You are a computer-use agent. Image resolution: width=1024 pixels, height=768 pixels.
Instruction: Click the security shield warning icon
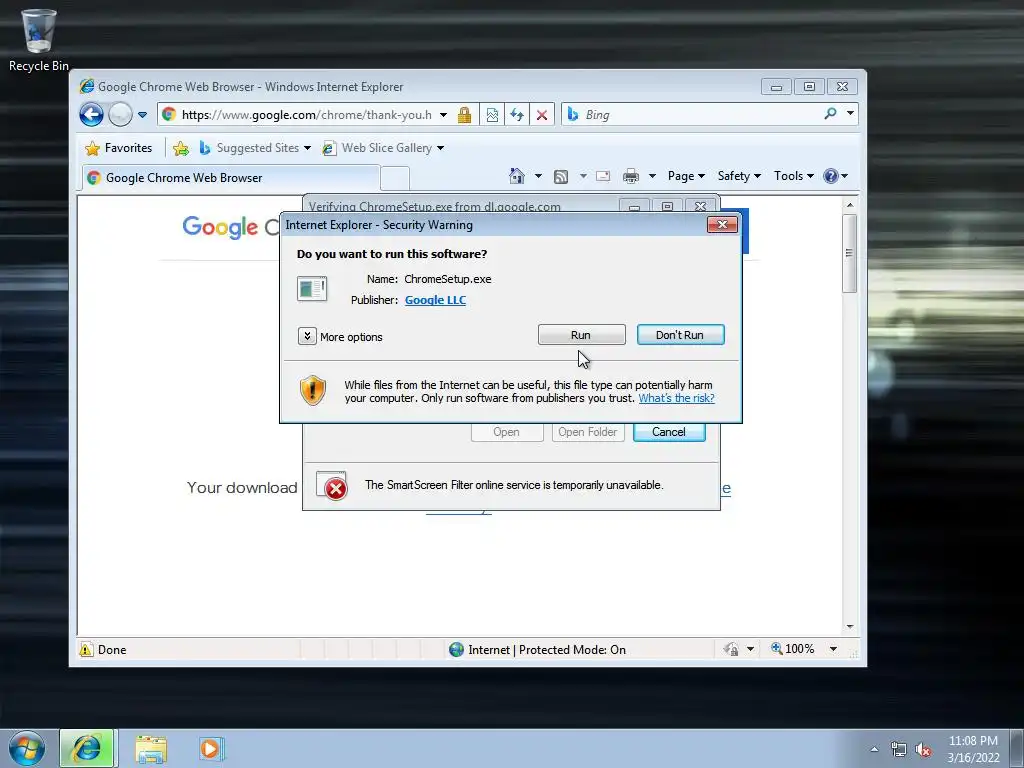pos(313,391)
